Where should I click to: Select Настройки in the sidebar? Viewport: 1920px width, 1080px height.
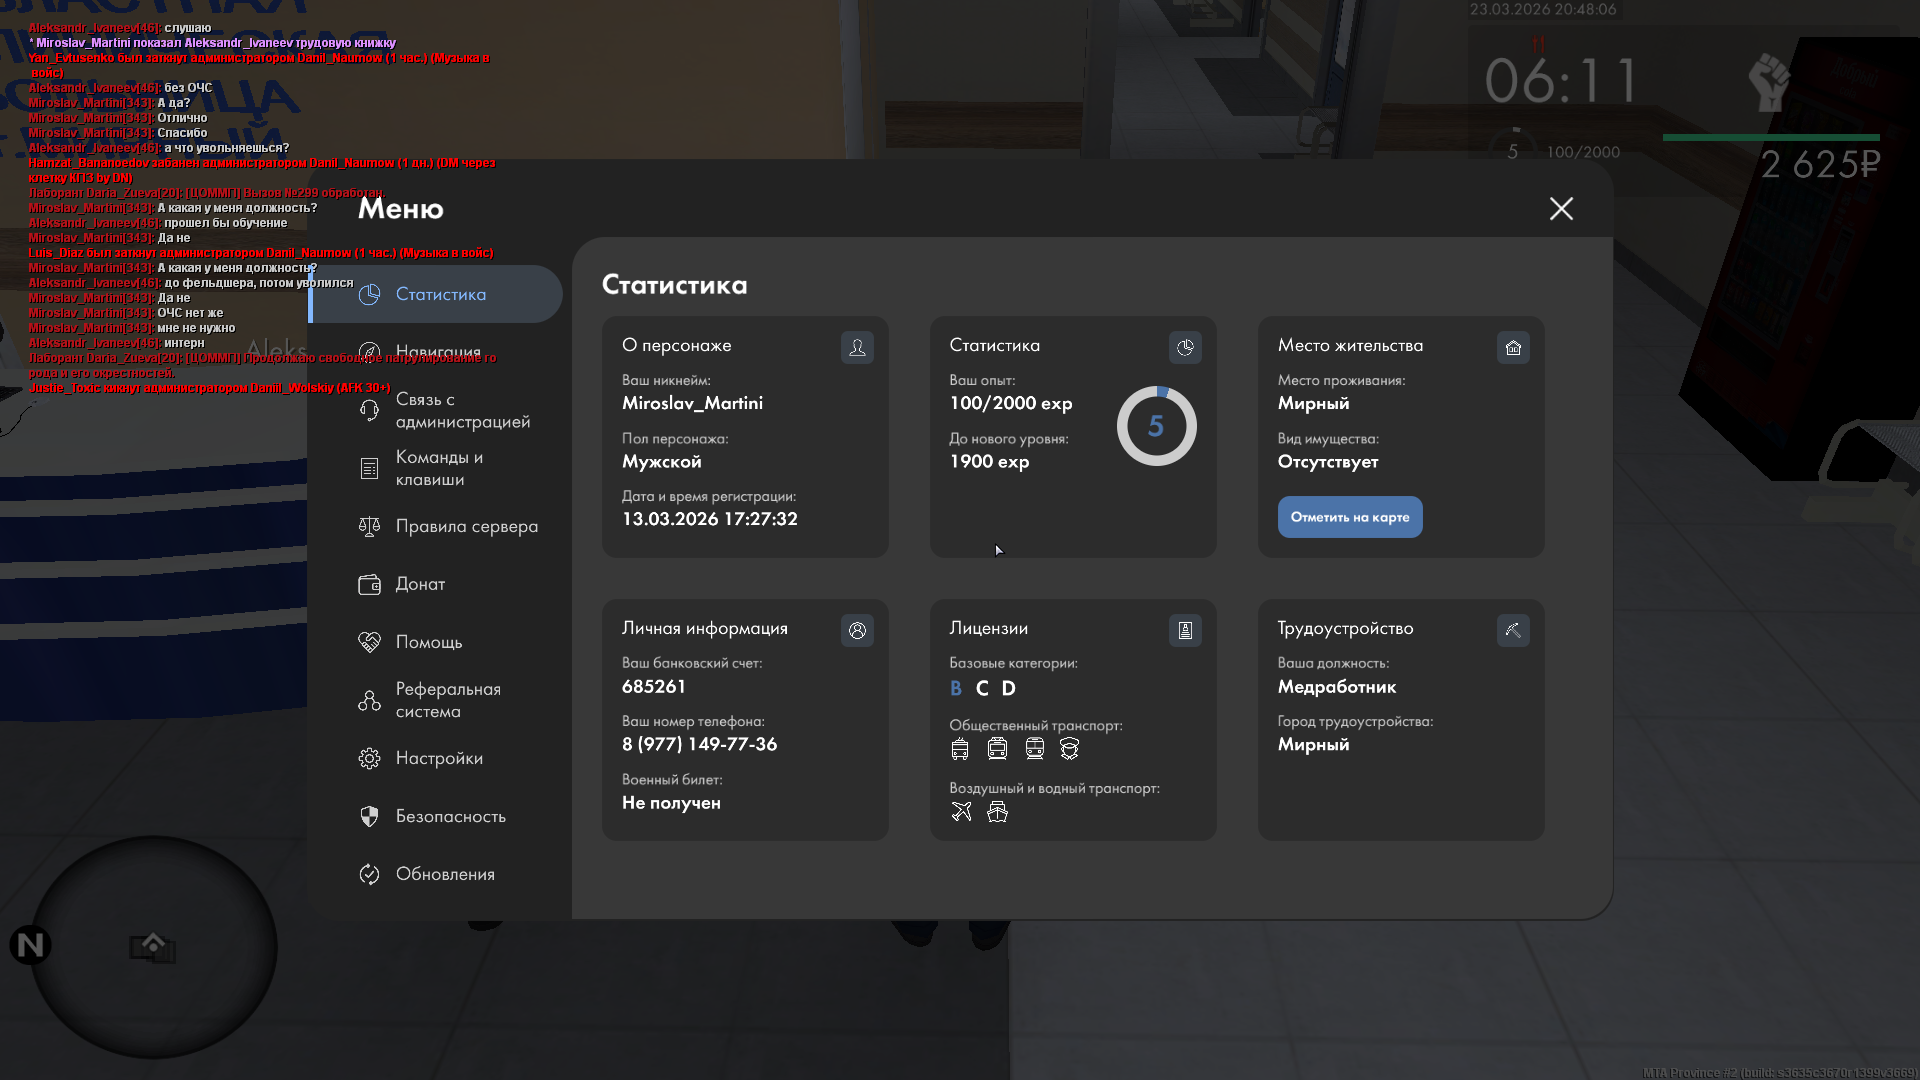pos(439,758)
